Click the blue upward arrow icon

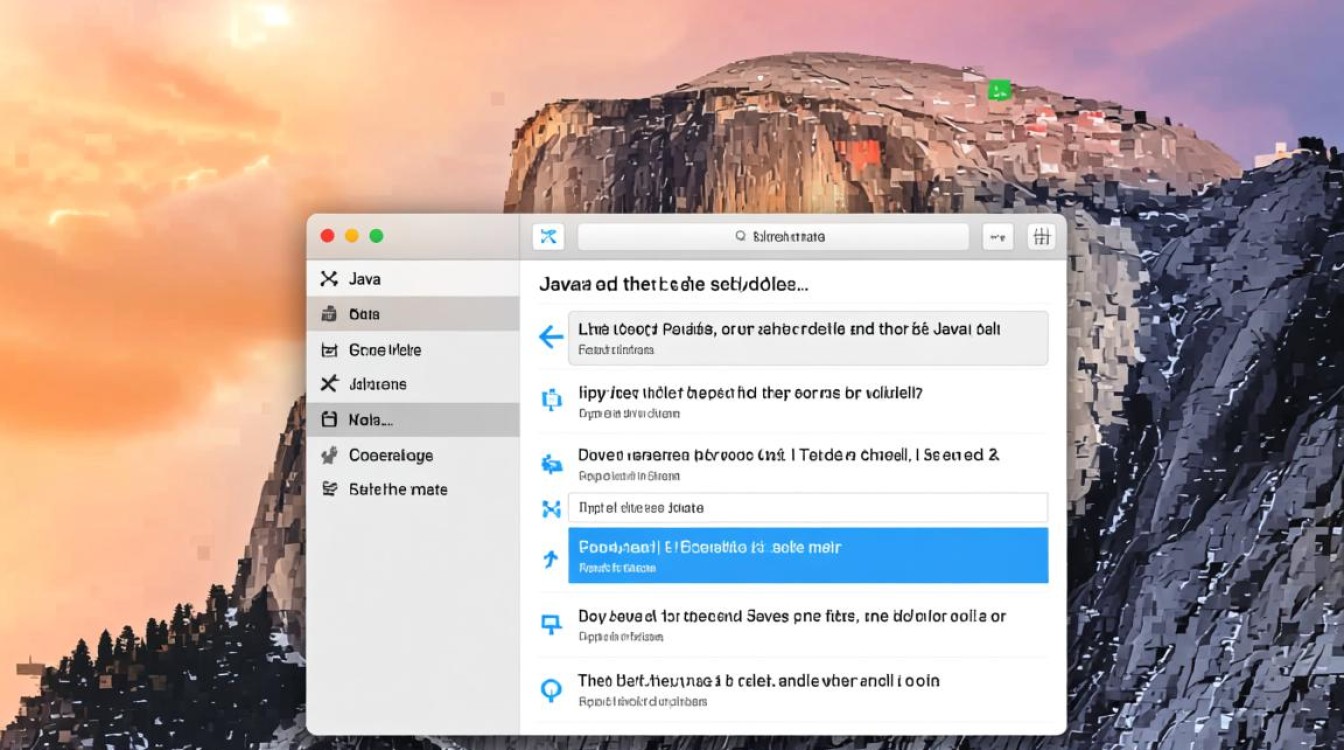click(x=551, y=558)
